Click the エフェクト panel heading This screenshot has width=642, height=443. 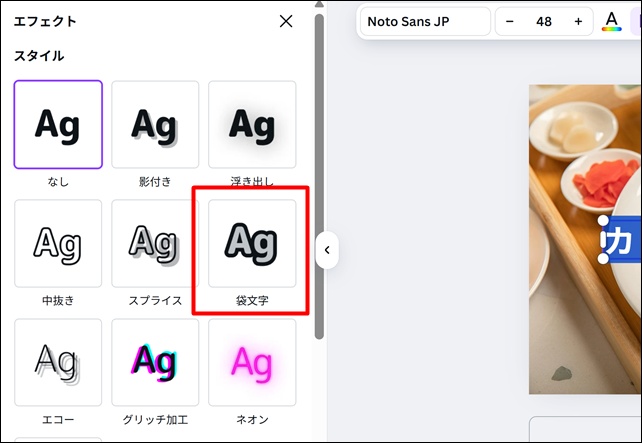(45, 21)
